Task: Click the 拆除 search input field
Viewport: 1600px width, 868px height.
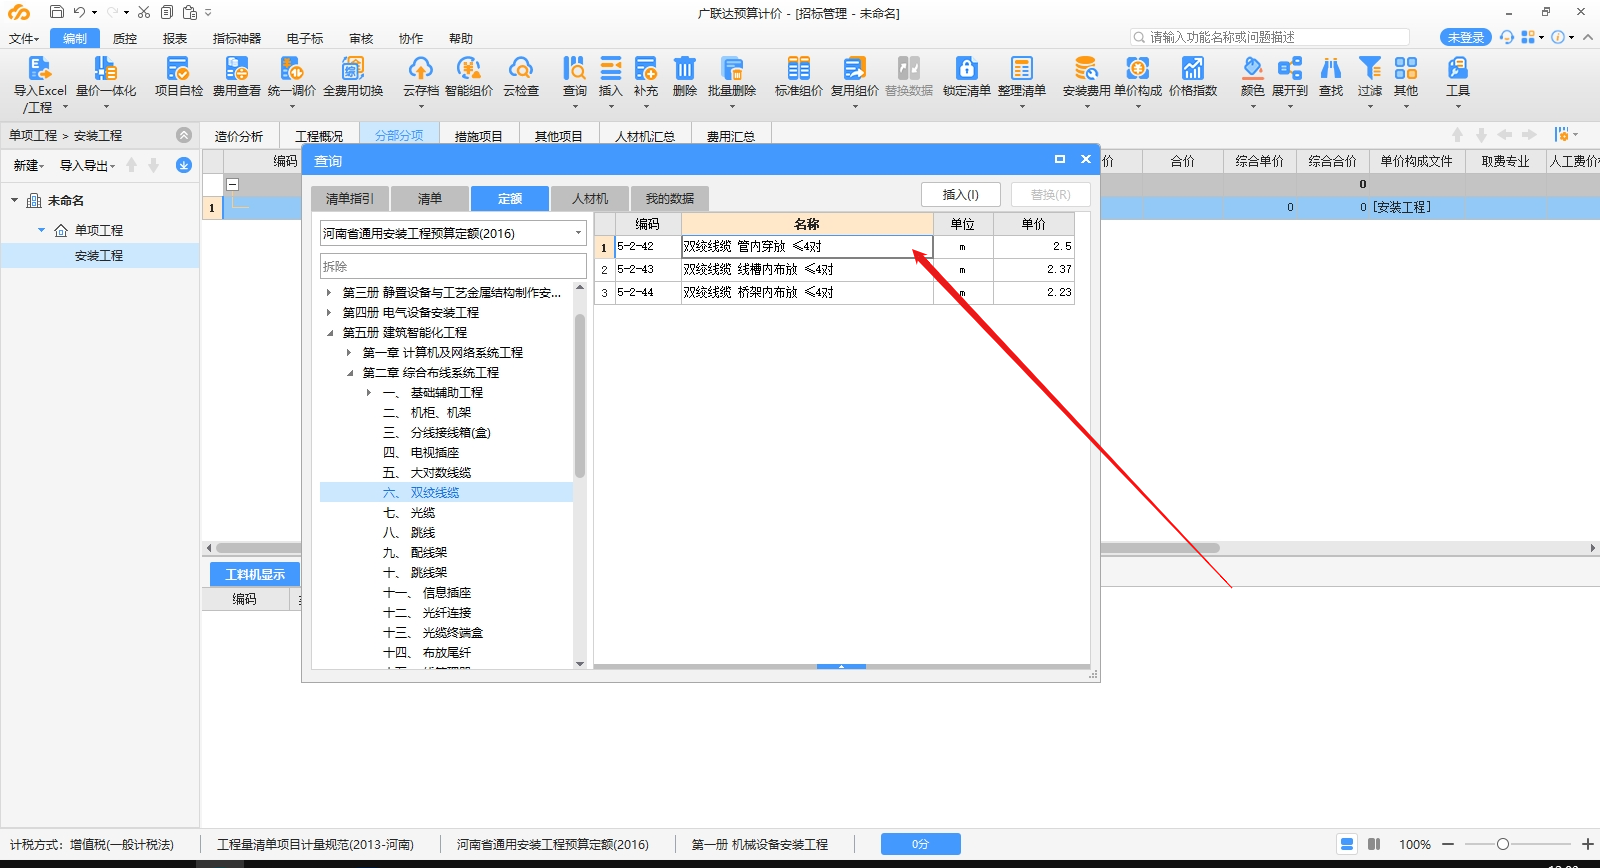Action: pyautogui.click(x=453, y=266)
